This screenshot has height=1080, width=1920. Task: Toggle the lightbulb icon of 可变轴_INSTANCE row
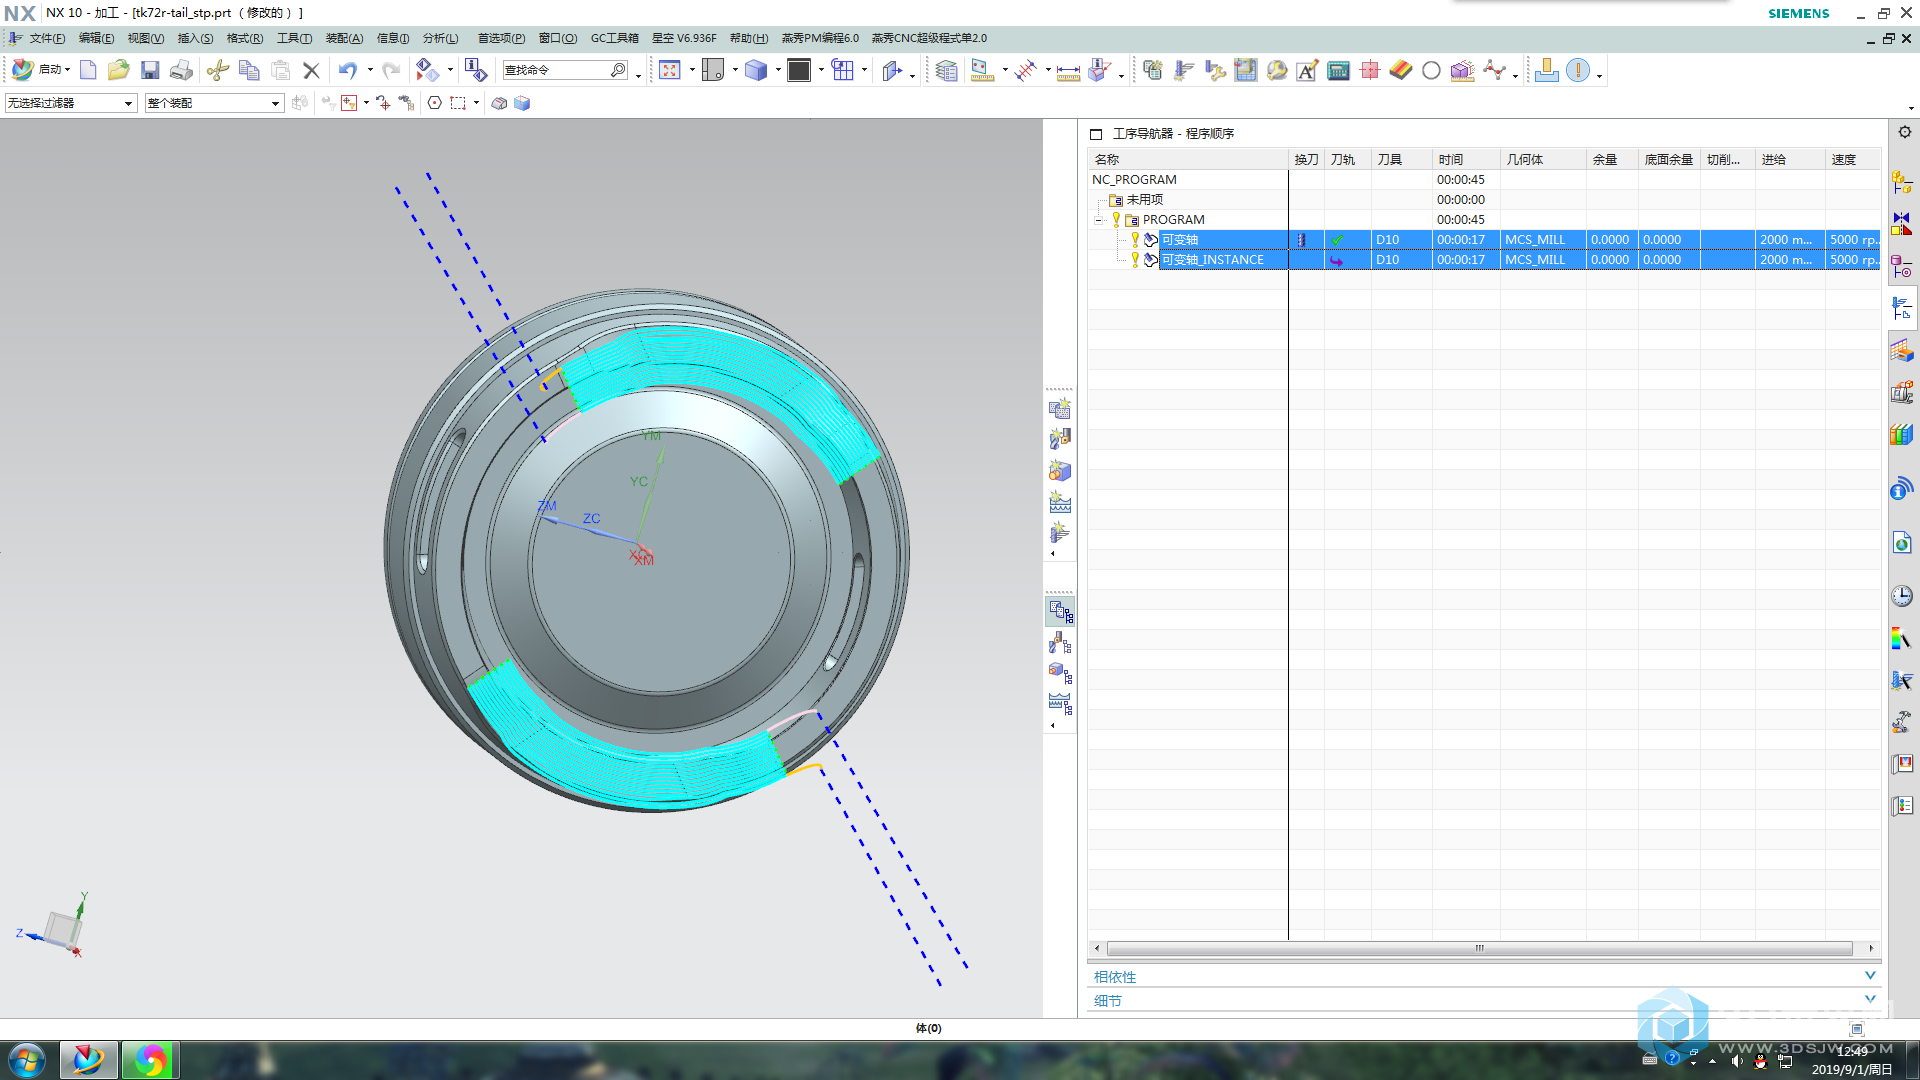[1135, 259]
